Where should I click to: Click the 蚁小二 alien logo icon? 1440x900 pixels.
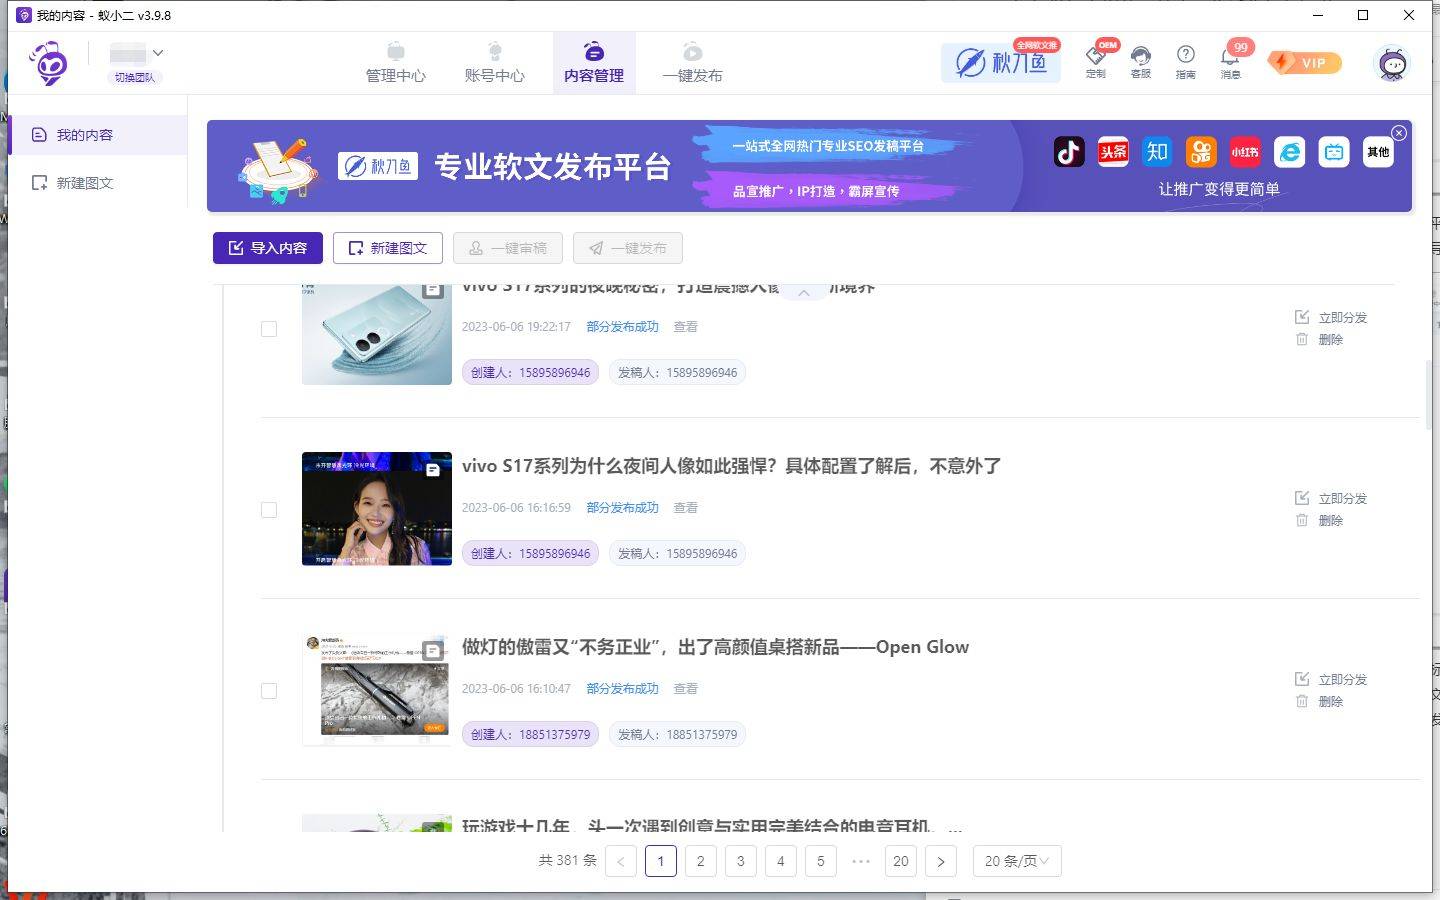(x=48, y=63)
